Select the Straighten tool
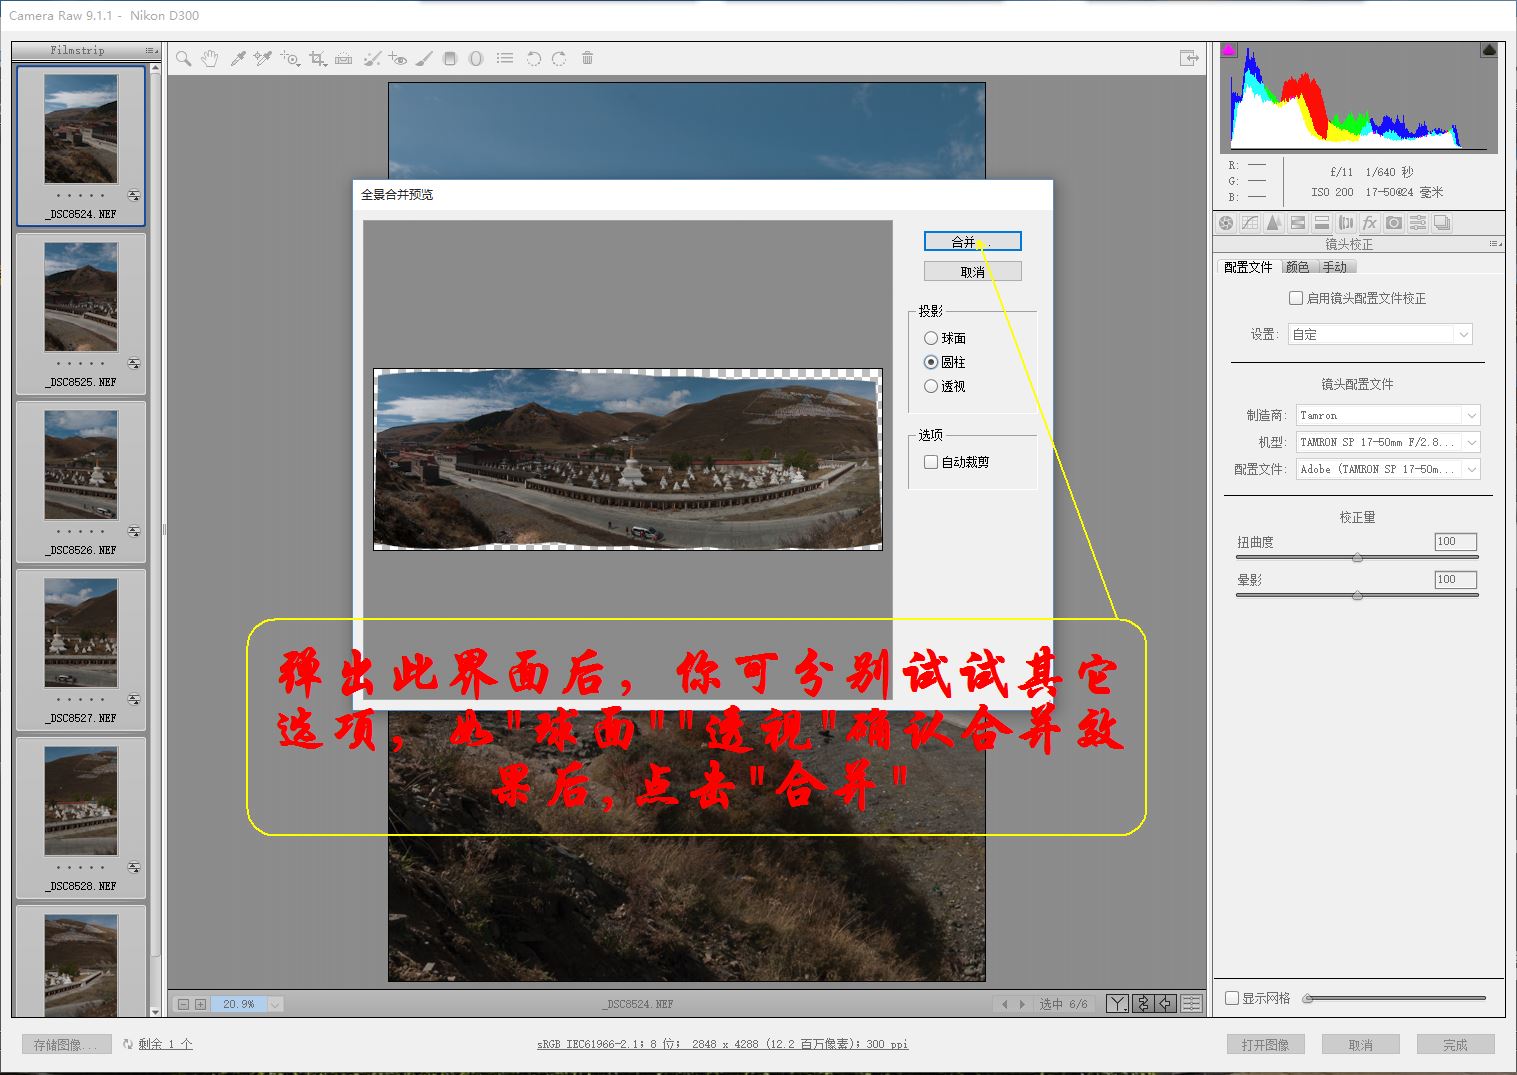The image size is (1517, 1075). pyautogui.click(x=344, y=59)
